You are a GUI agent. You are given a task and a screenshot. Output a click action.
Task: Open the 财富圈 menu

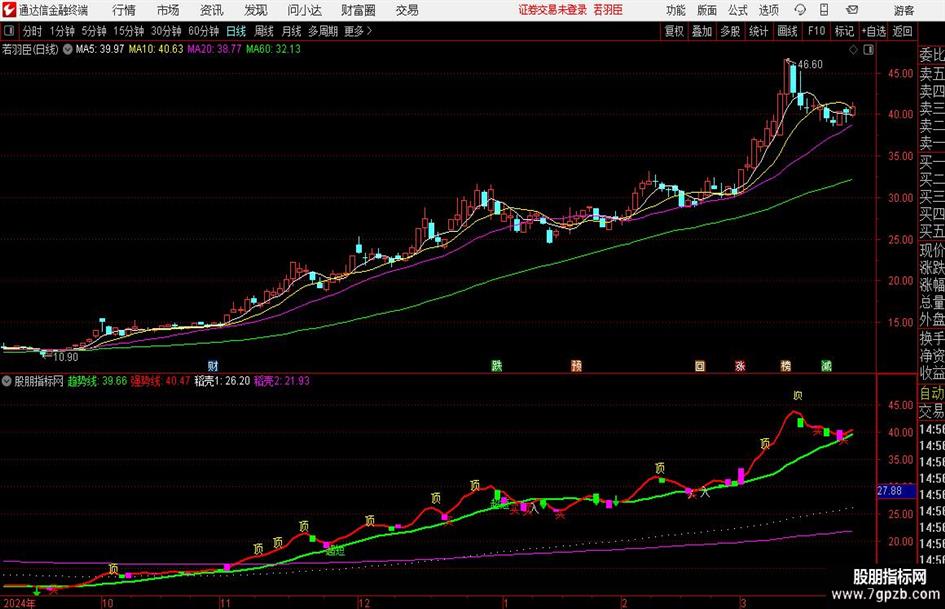pyautogui.click(x=358, y=10)
